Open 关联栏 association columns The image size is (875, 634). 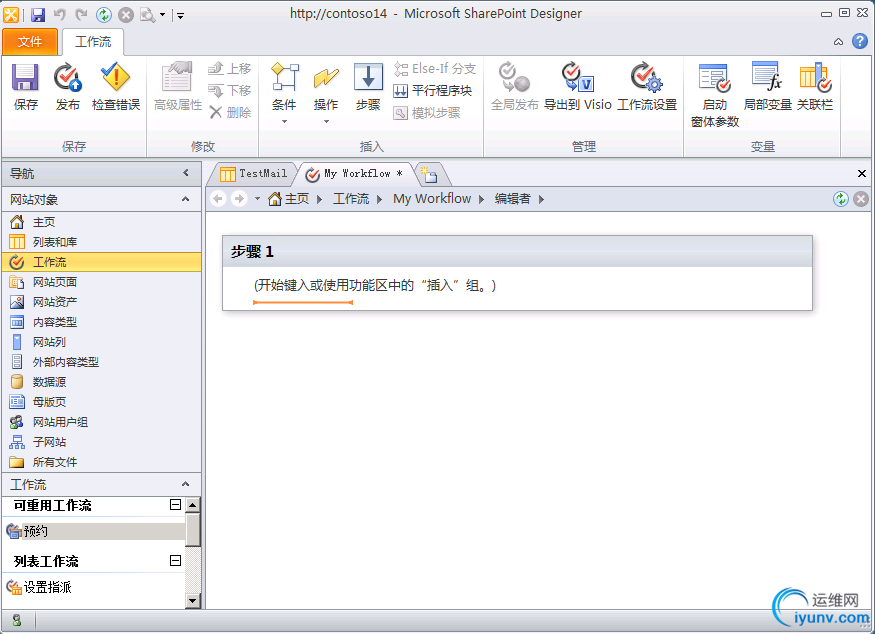(x=815, y=87)
